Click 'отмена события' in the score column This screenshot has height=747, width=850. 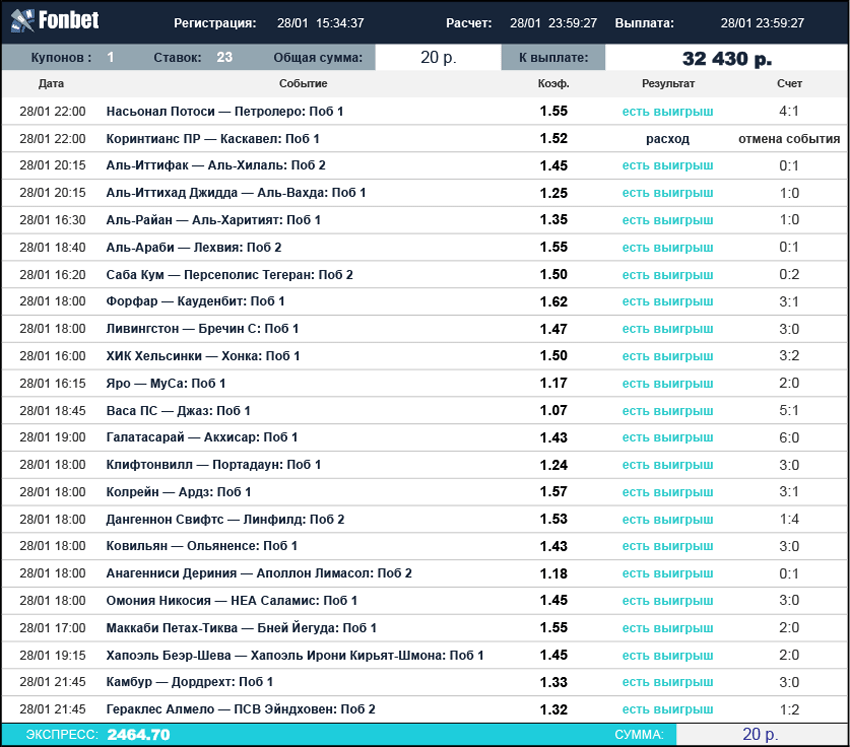[789, 139]
